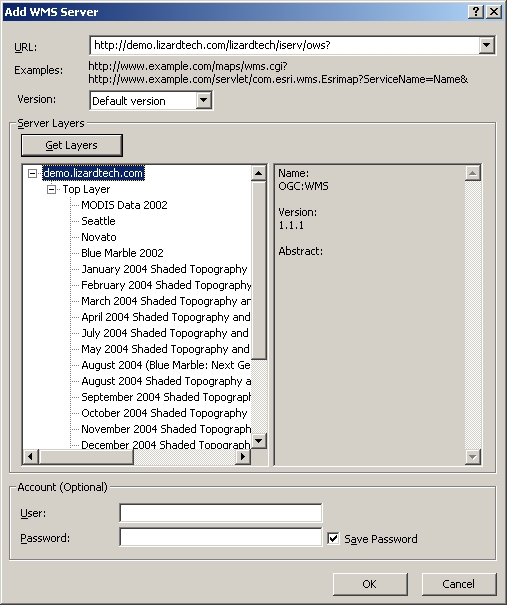
Task: Uncheck the Save Password checkbox
Action: coord(333,538)
